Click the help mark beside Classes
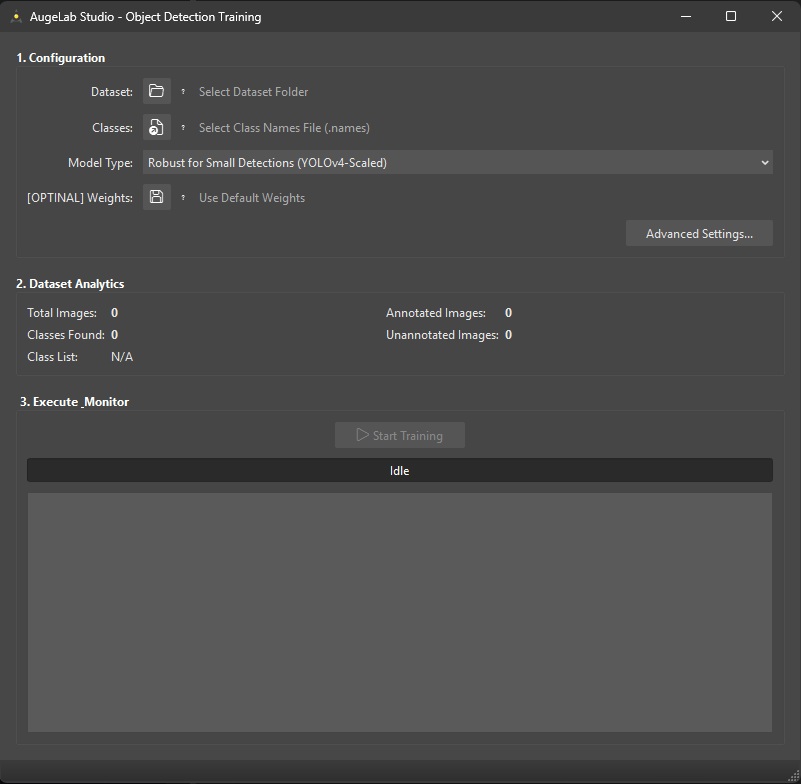 (183, 127)
